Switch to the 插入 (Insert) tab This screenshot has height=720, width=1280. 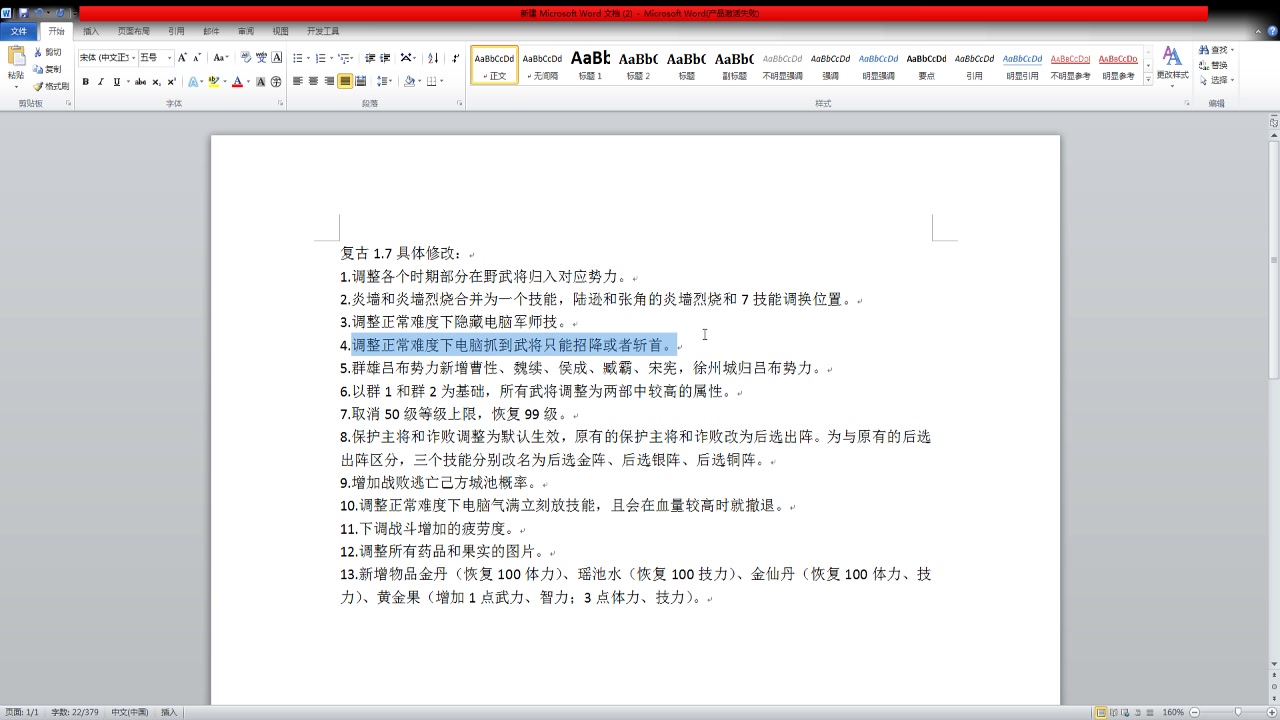coord(91,31)
